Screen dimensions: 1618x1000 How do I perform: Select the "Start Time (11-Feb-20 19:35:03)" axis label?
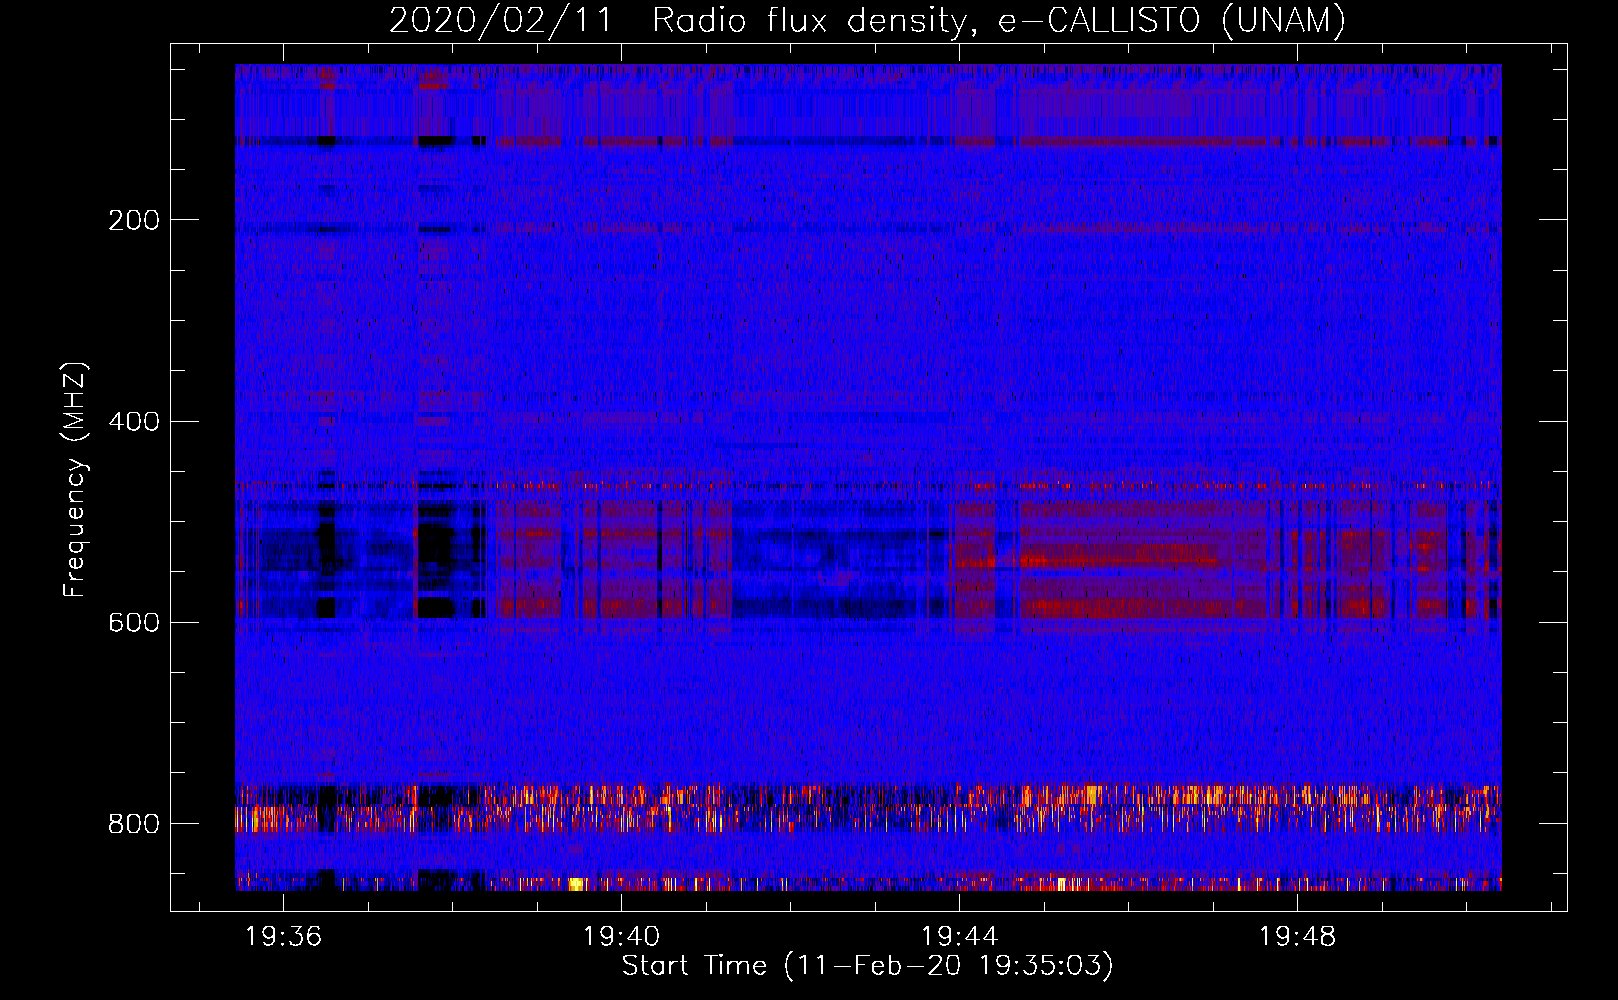(x=868, y=966)
